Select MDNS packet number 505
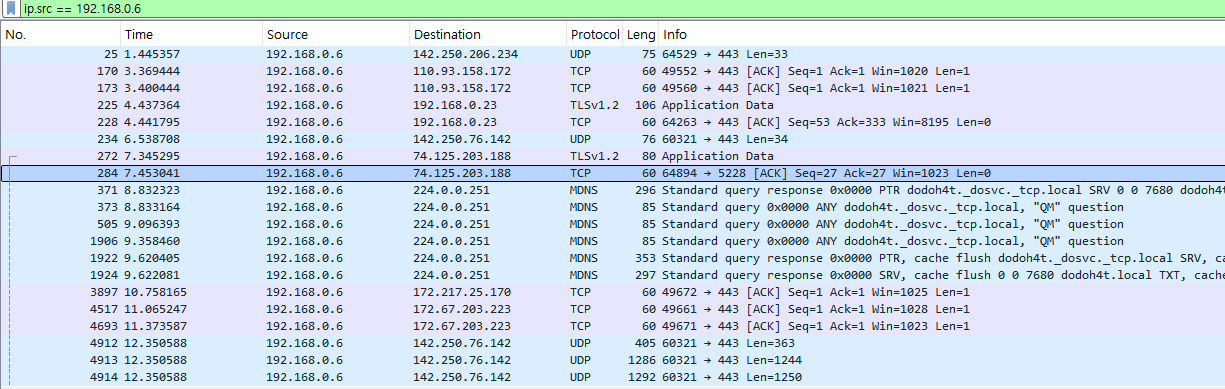1225x389 pixels. [x=612, y=224]
